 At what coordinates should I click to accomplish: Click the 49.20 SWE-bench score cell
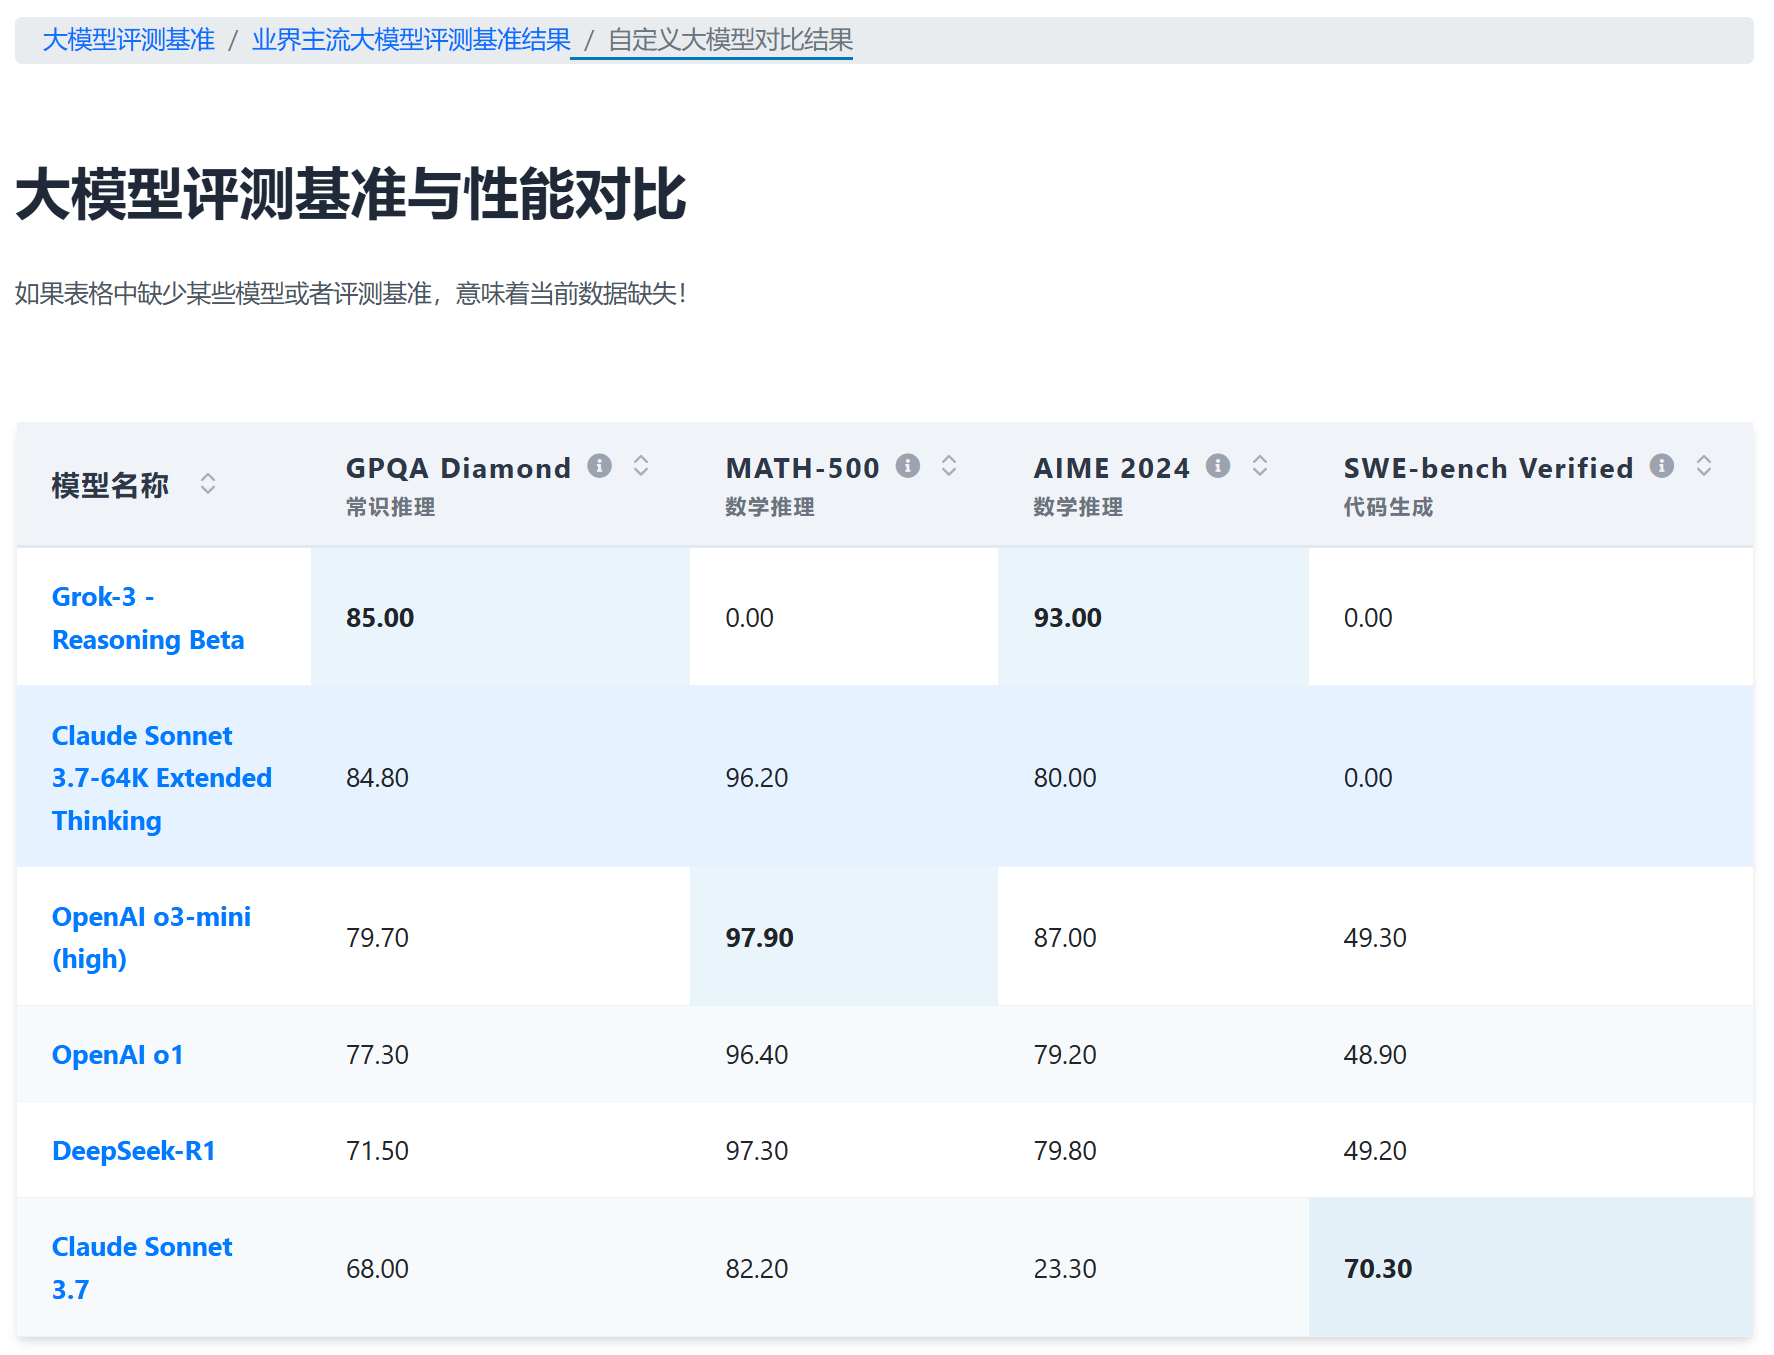(x=1531, y=1150)
